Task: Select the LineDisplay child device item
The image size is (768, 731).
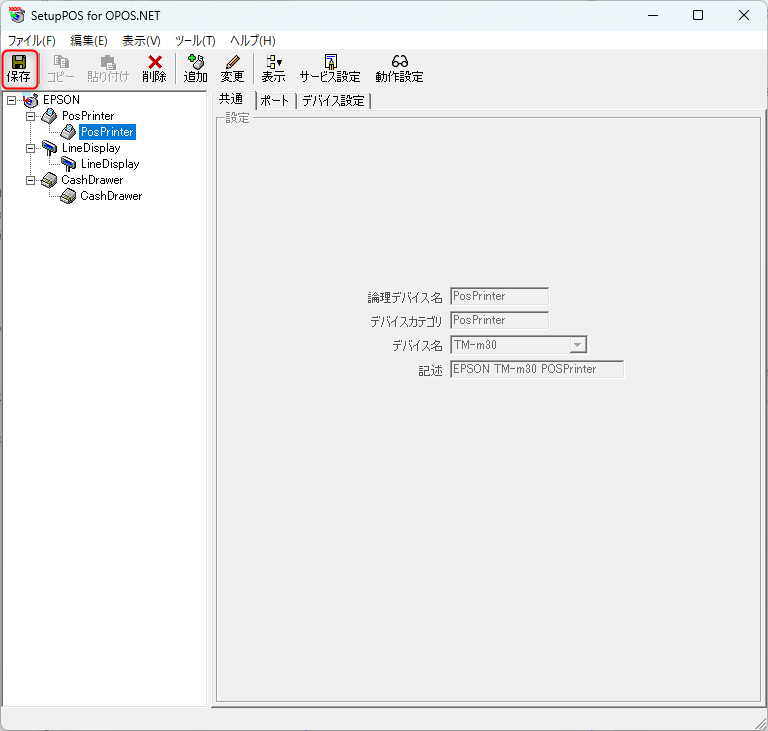Action: (x=110, y=164)
